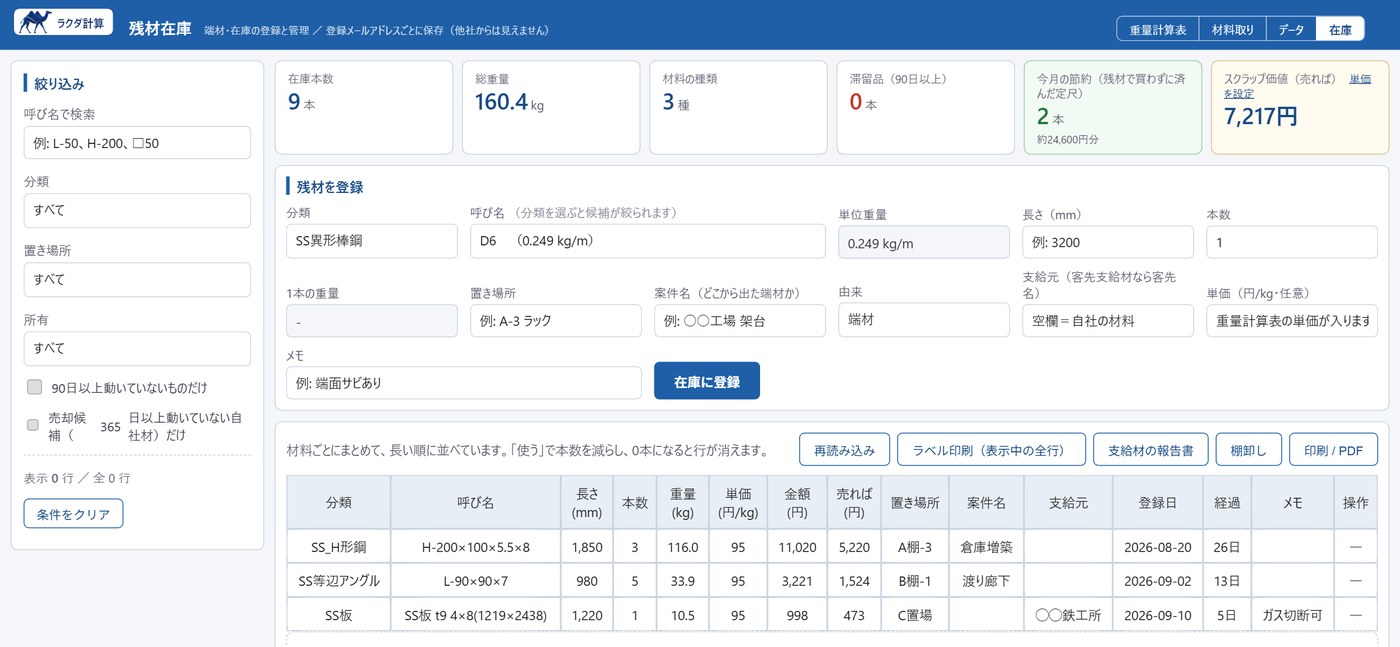The height and width of the screenshot is (647, 1400).
Task: Click the A棚-3 location cell
Action: (915, 547)
